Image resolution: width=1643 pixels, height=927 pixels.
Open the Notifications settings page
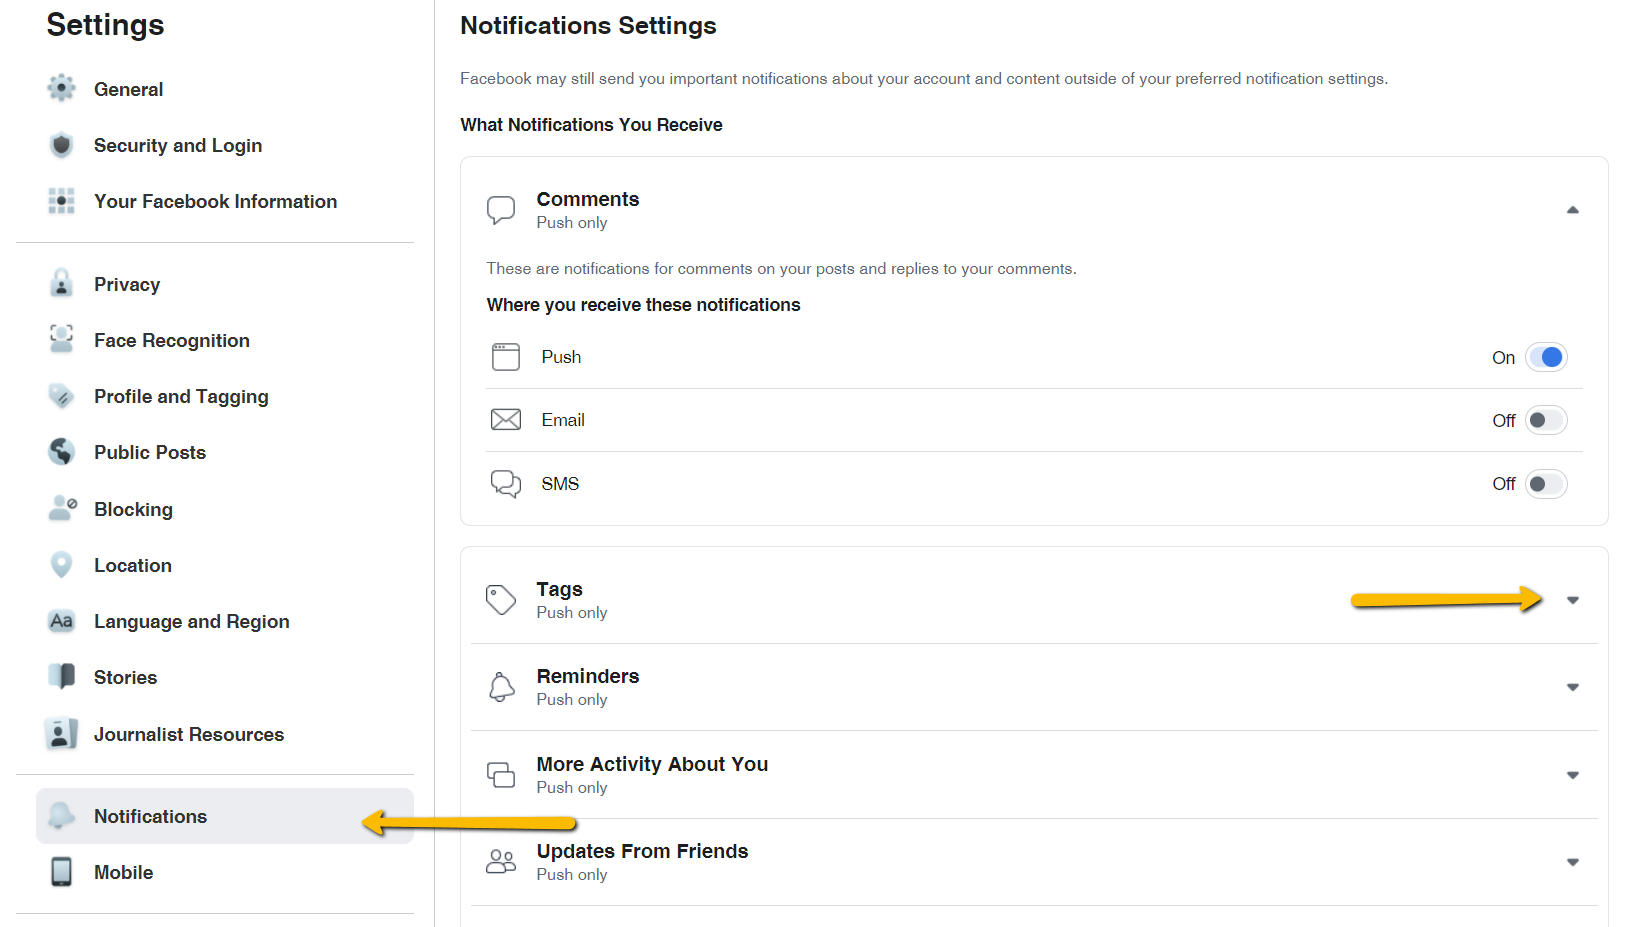click(150, 816)
